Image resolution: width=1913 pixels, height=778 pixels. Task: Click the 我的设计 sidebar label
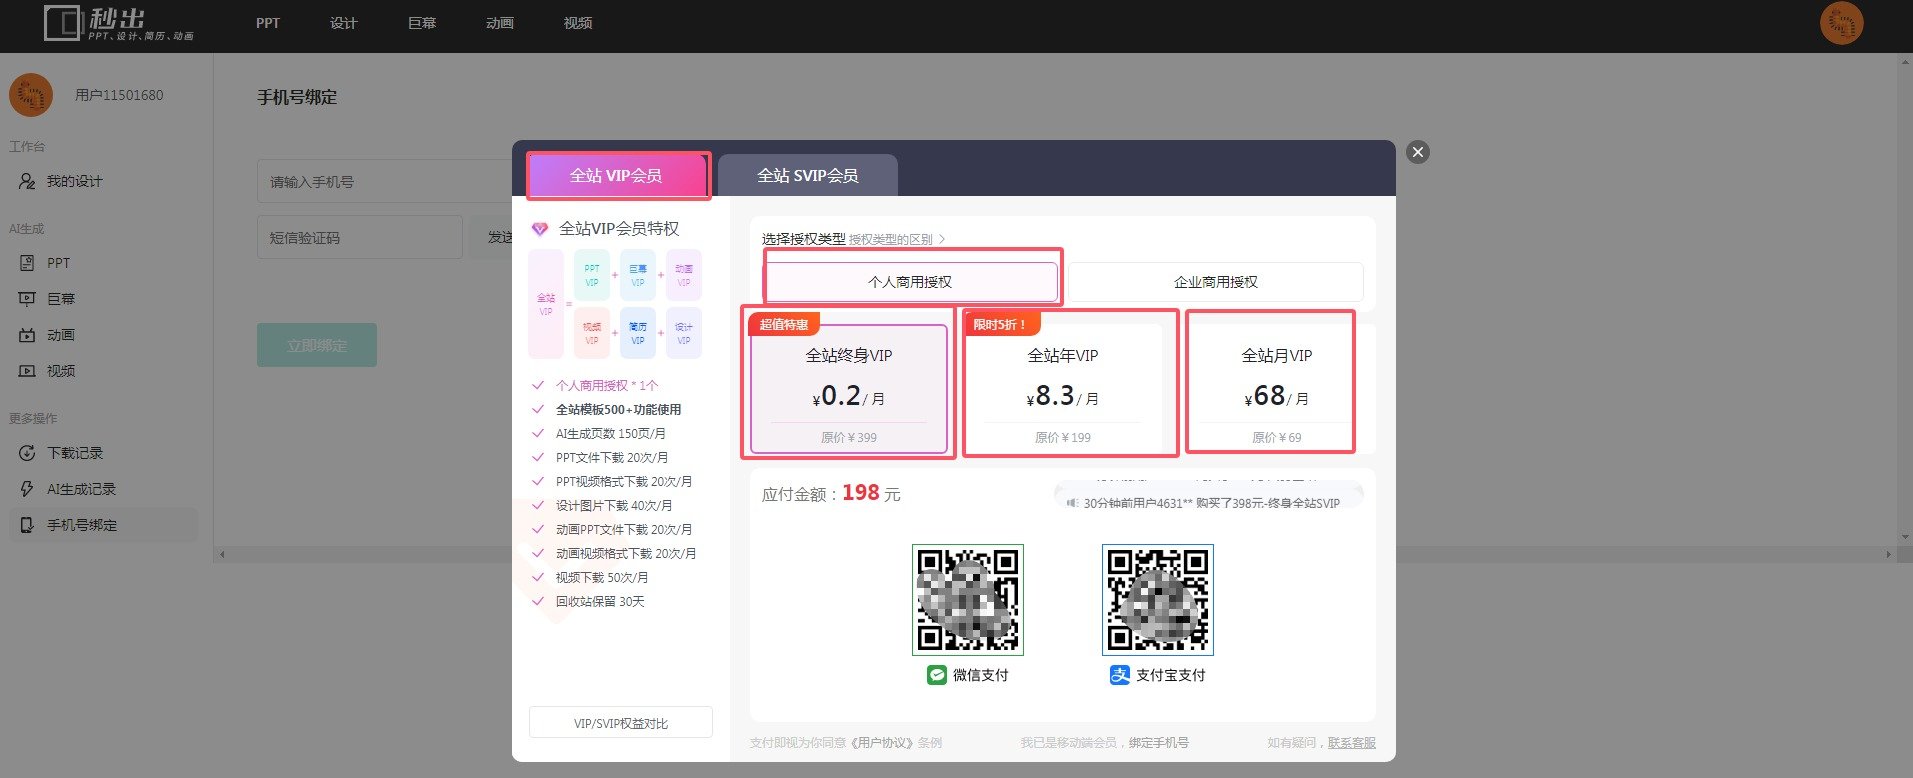[75, 181]
